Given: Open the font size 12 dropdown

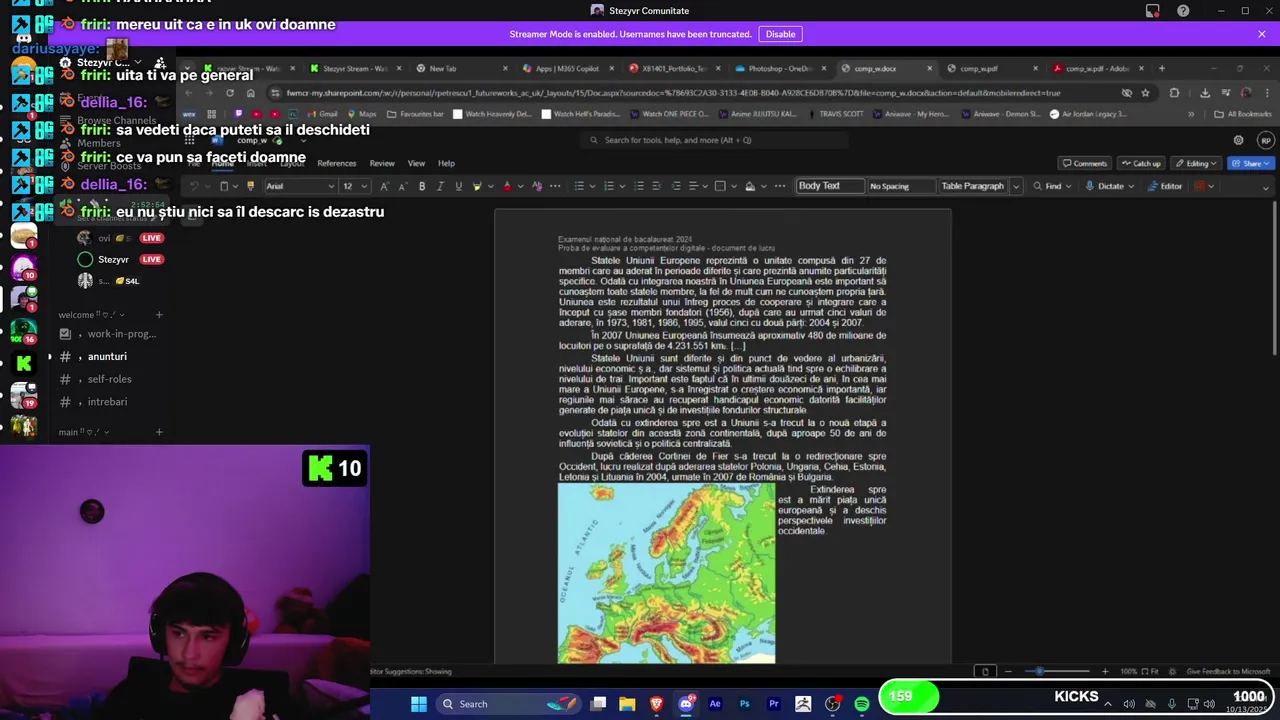Looking at the screenshot, I should [354, 186].
